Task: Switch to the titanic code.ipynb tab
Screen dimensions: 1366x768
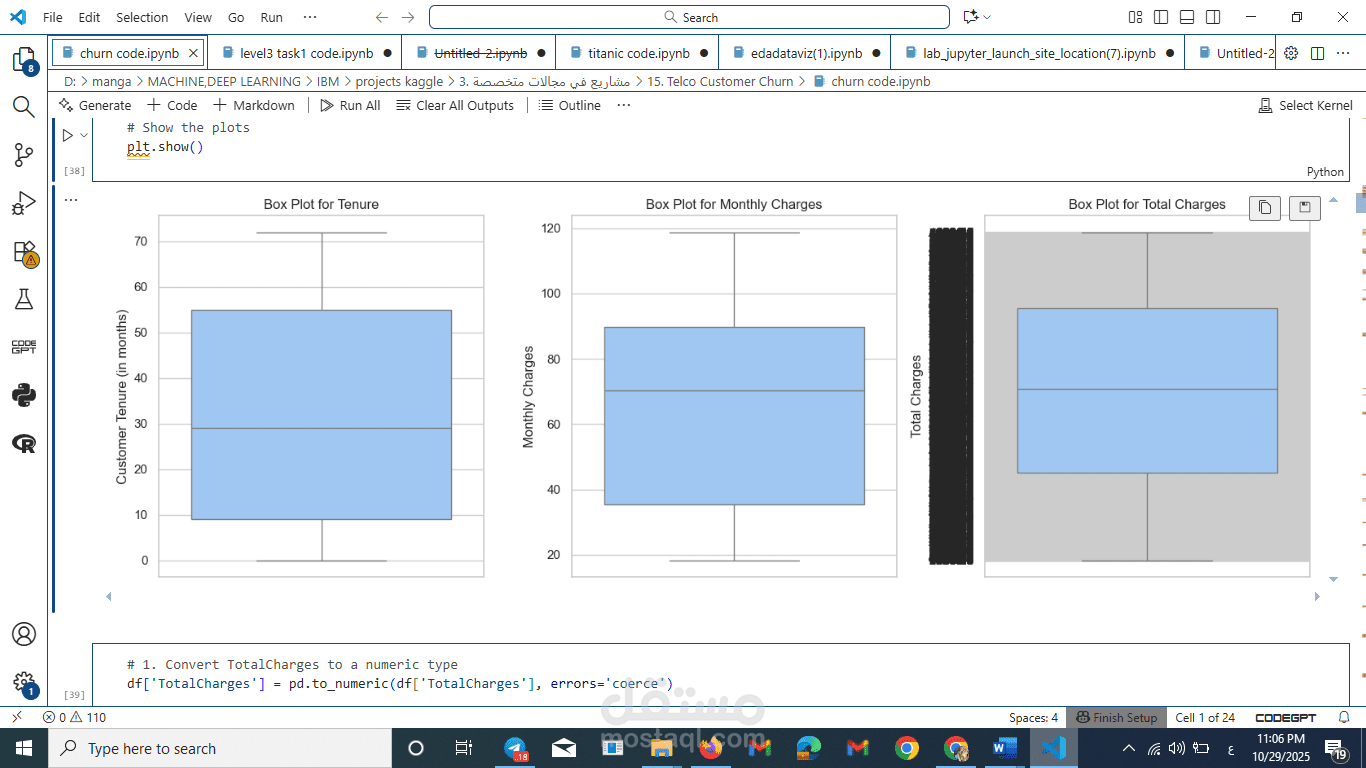Action: click(x=638, y=53)
